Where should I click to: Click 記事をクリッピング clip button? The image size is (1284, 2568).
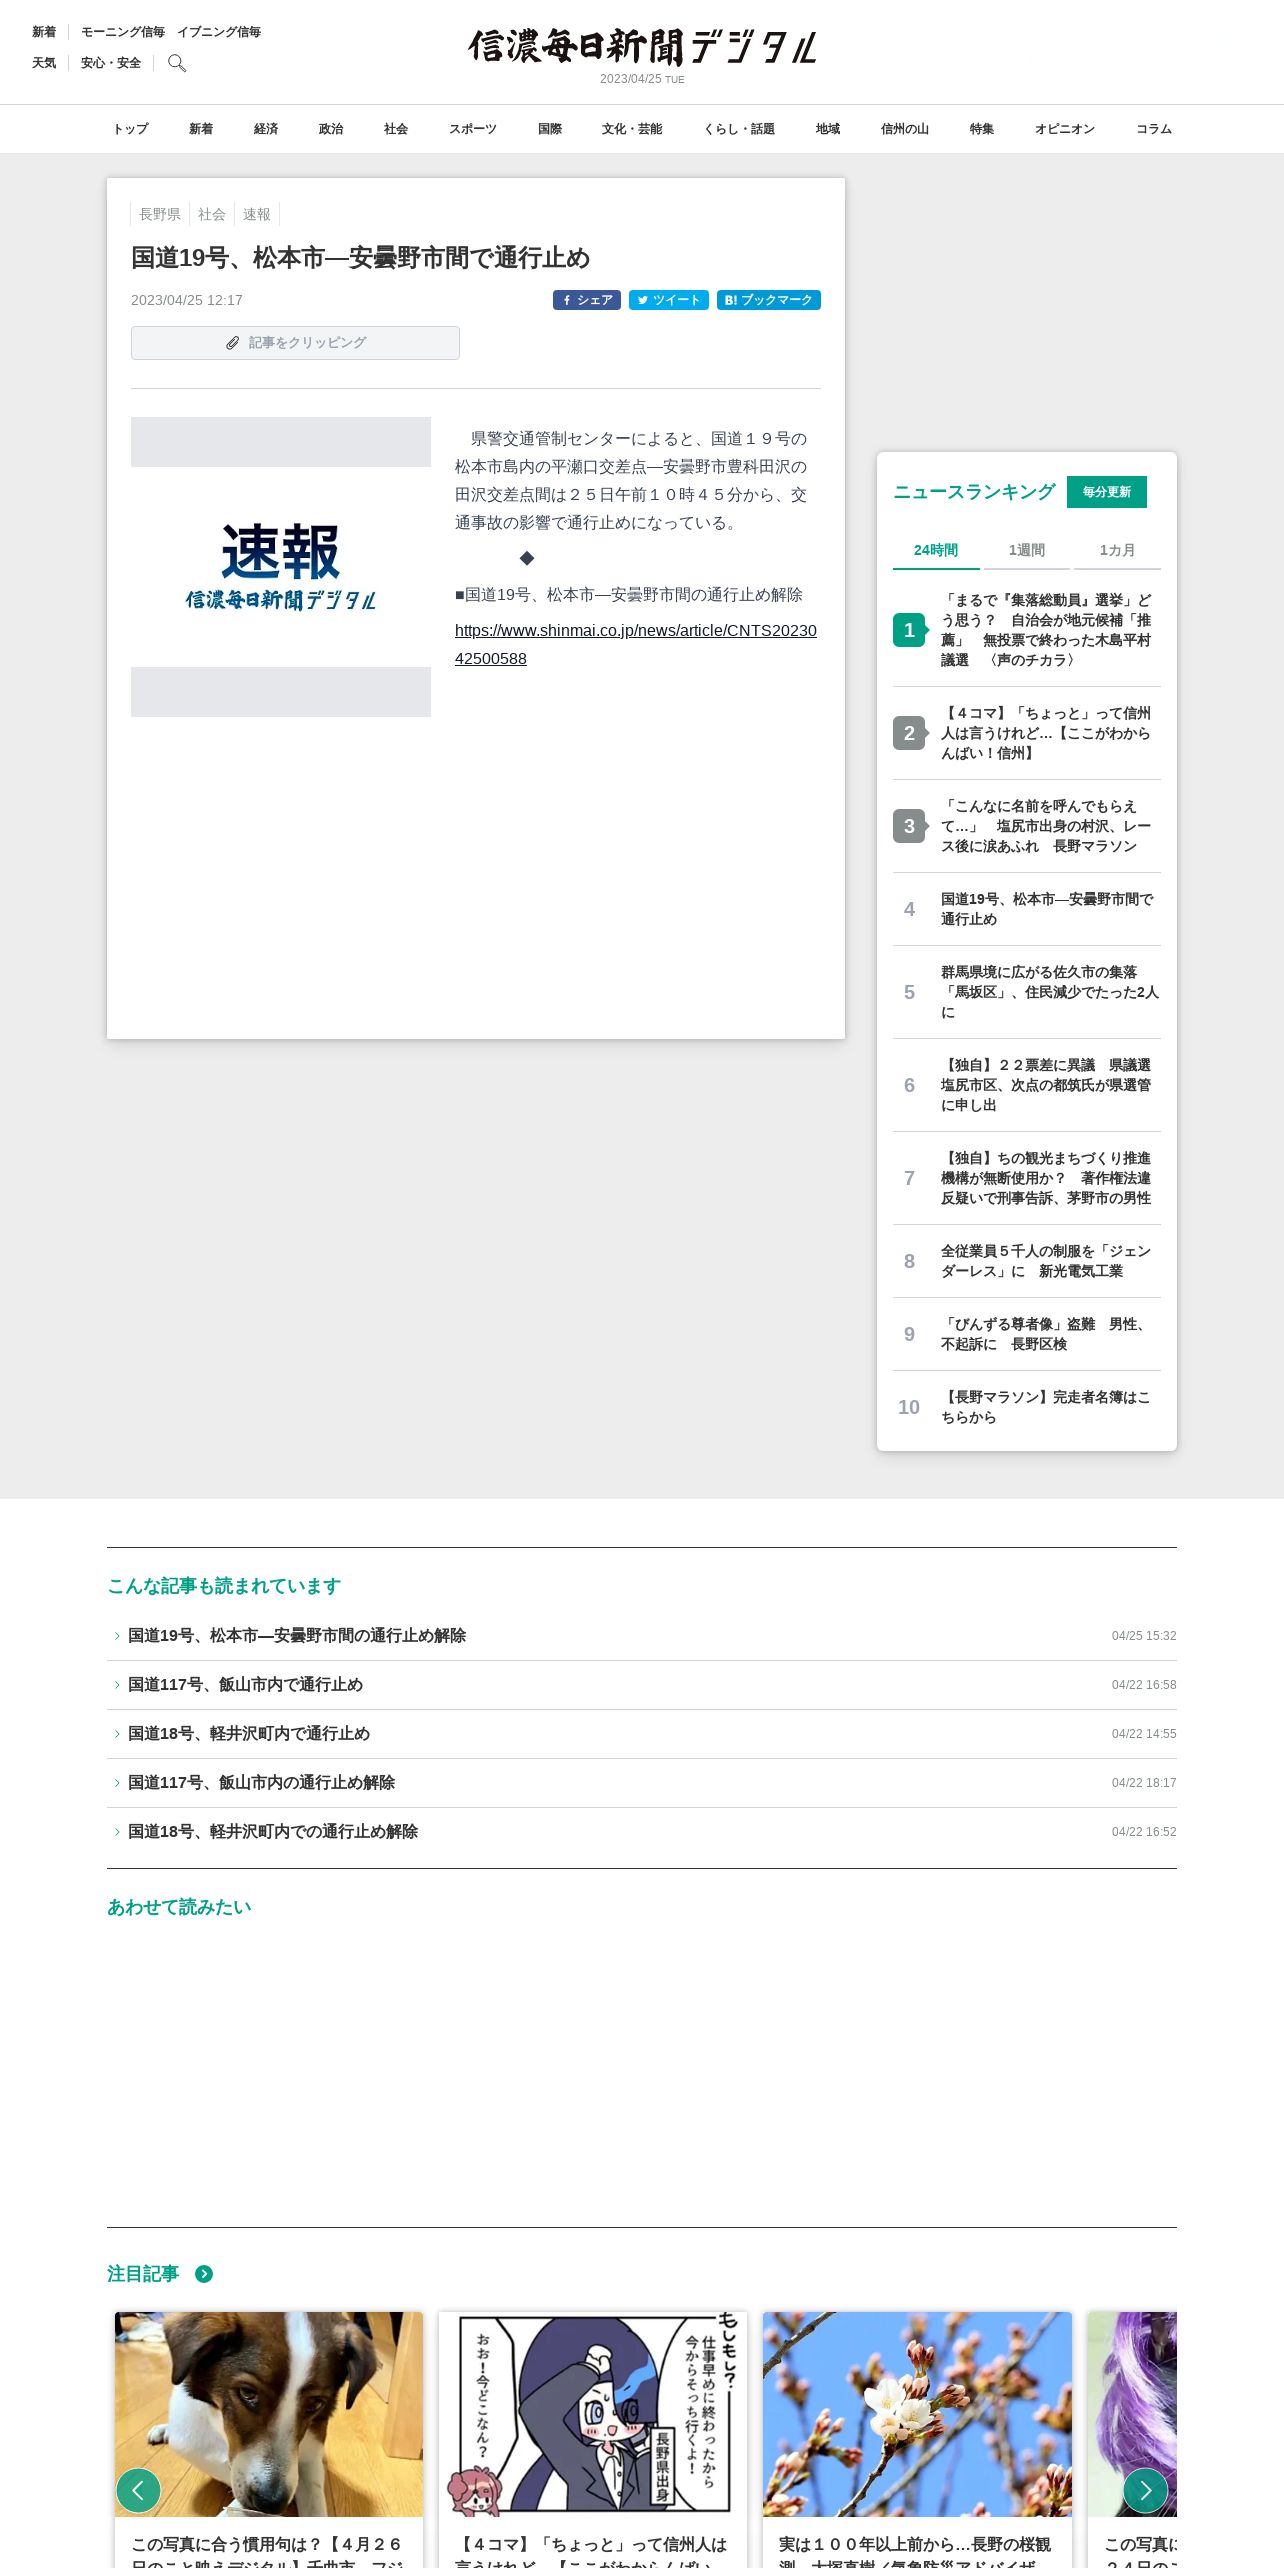click(x=295, y=343)
